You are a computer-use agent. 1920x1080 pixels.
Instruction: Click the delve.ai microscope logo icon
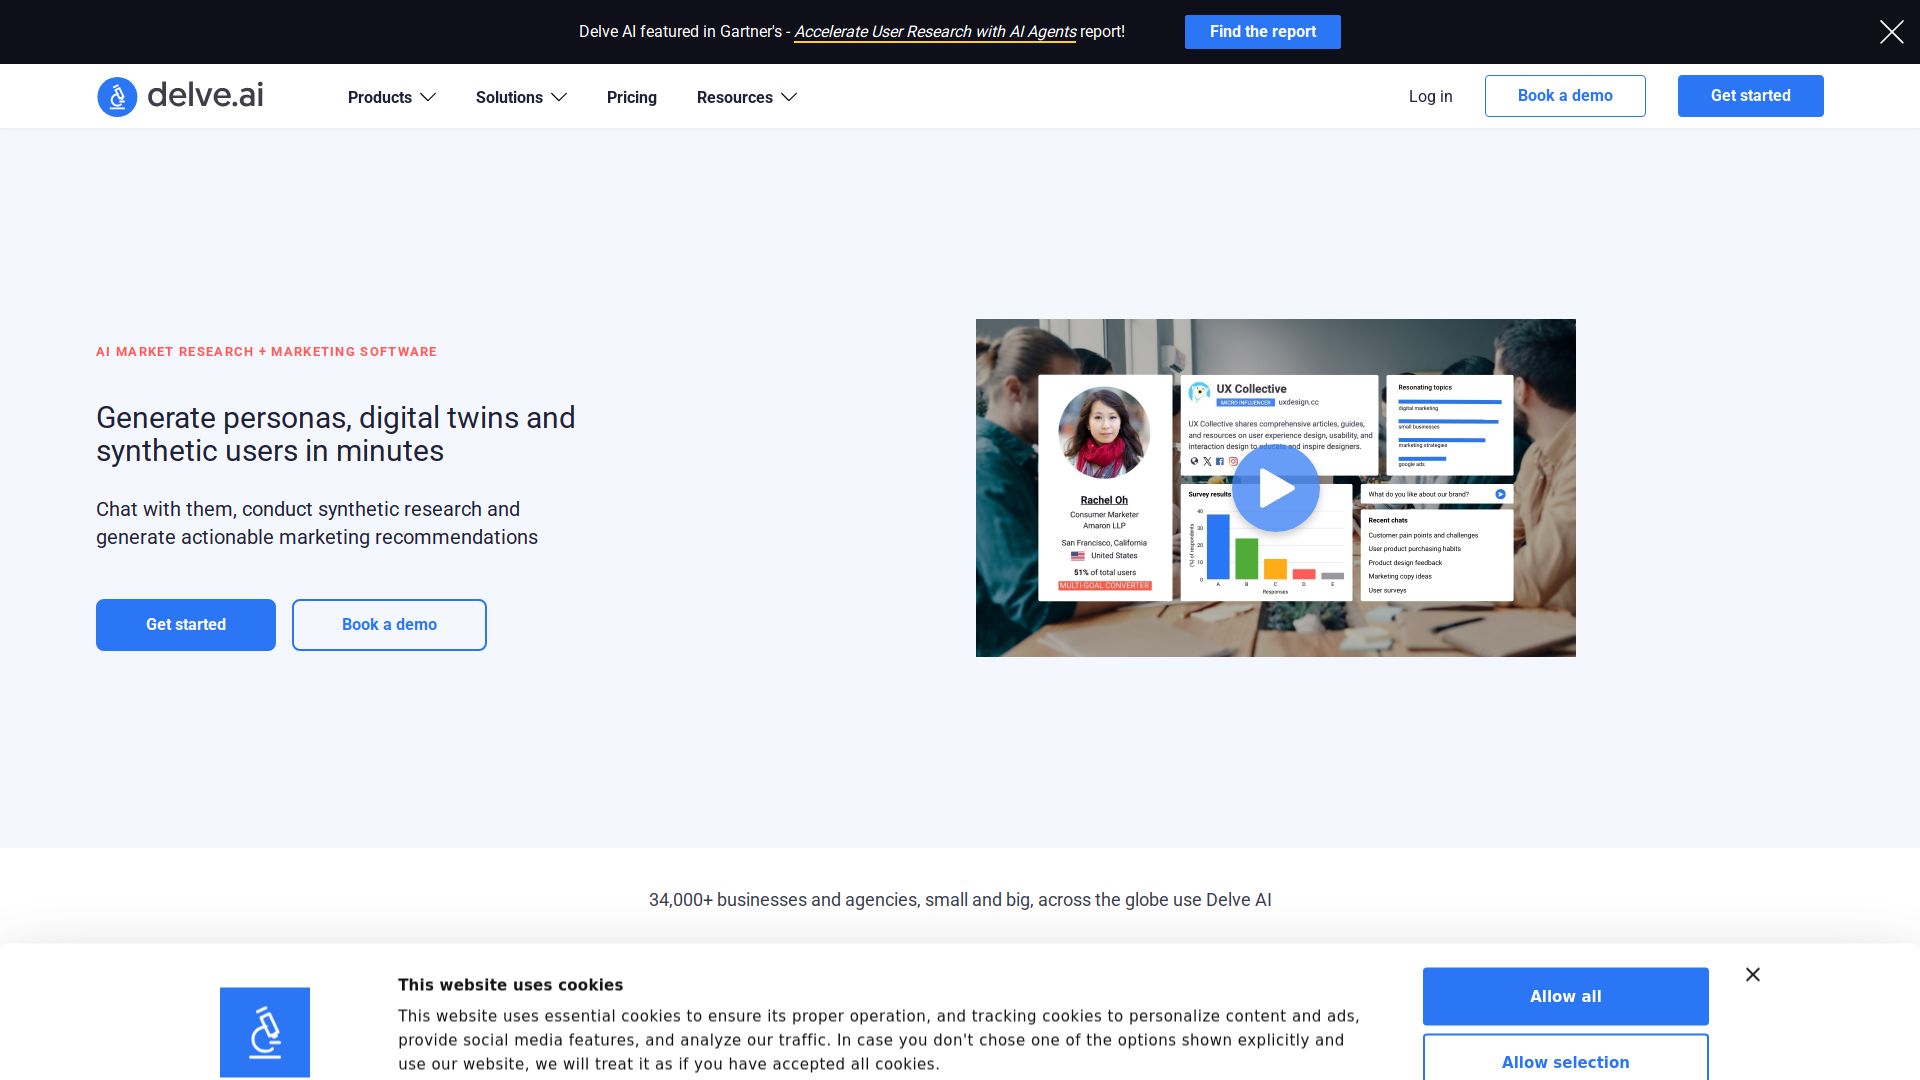(x=117, y=97)
